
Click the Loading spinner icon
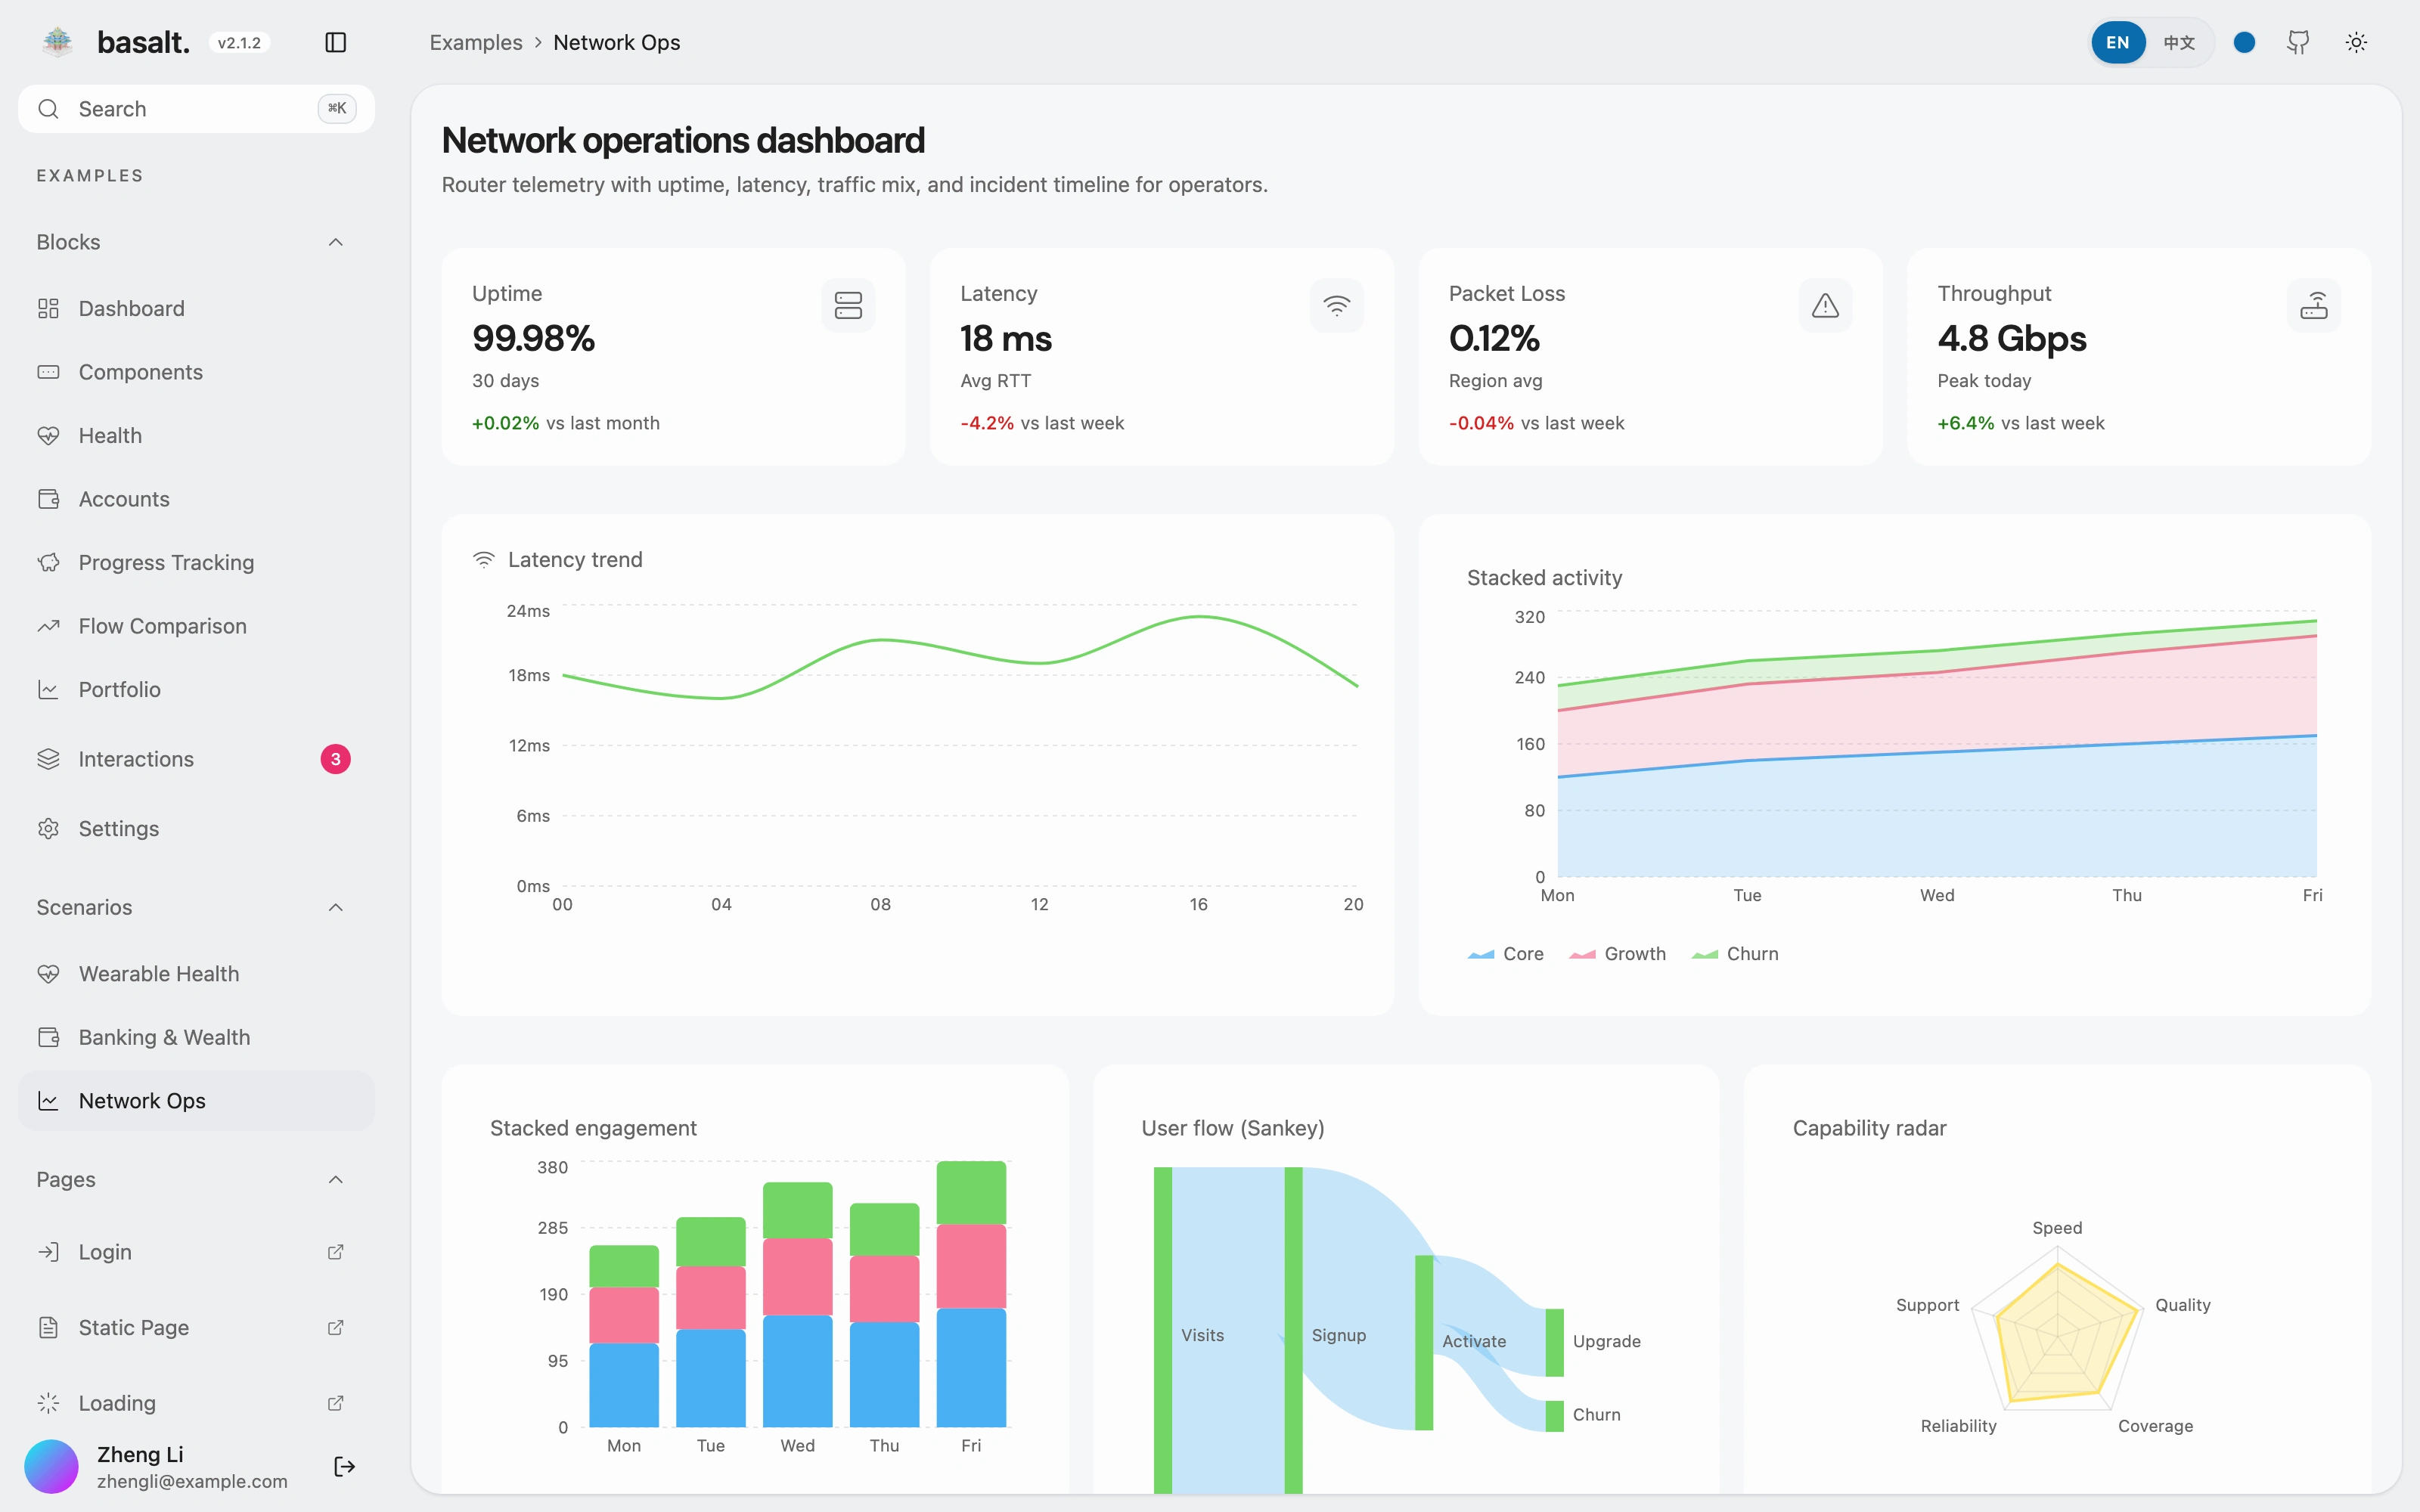(48, 1403)
